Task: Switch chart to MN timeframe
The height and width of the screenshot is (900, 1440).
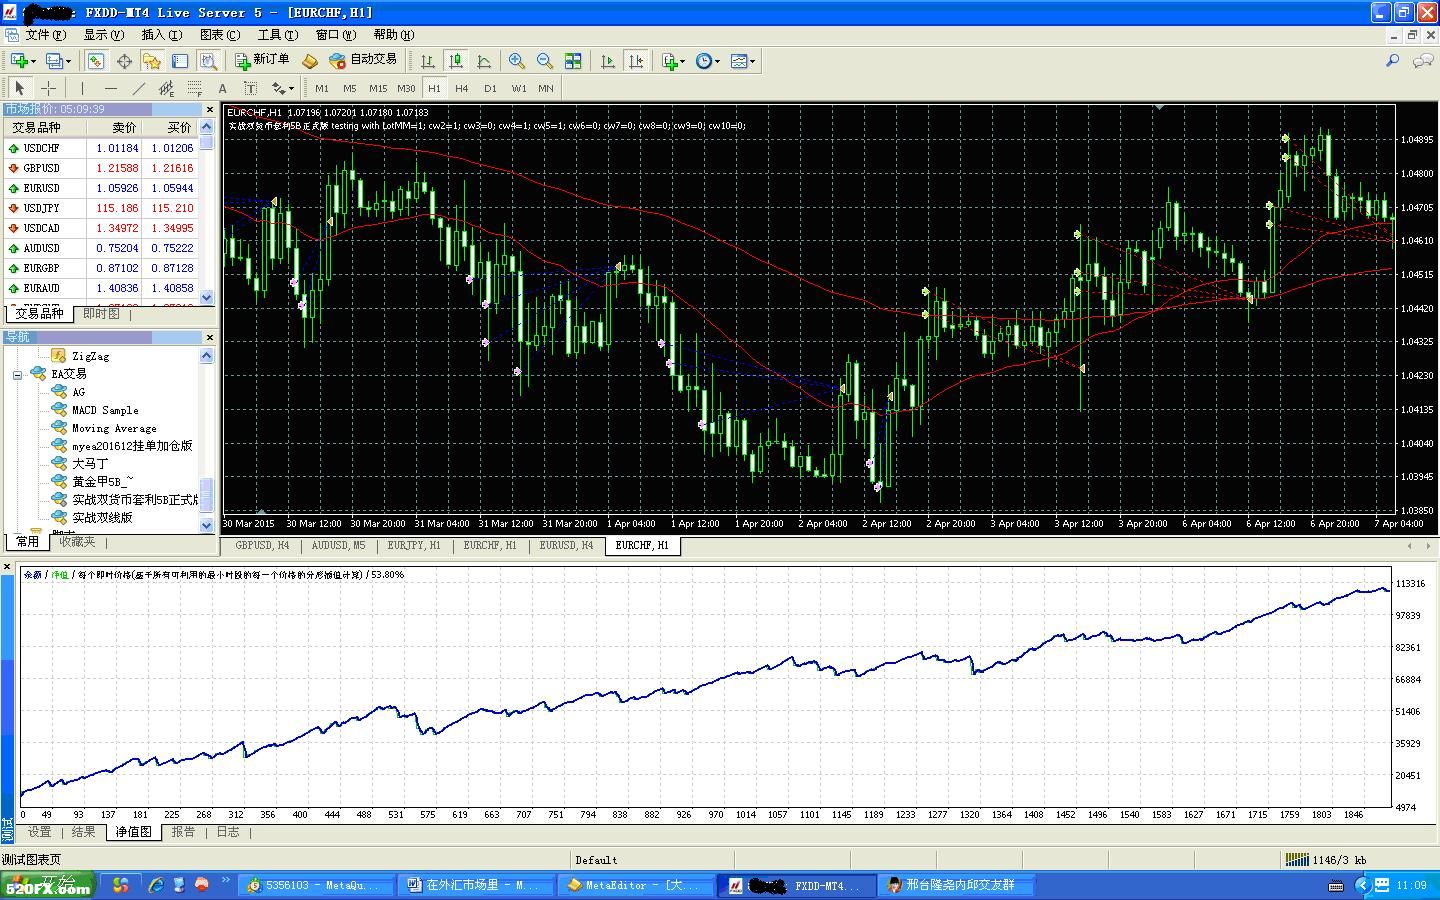Action: tap(546, 88)
